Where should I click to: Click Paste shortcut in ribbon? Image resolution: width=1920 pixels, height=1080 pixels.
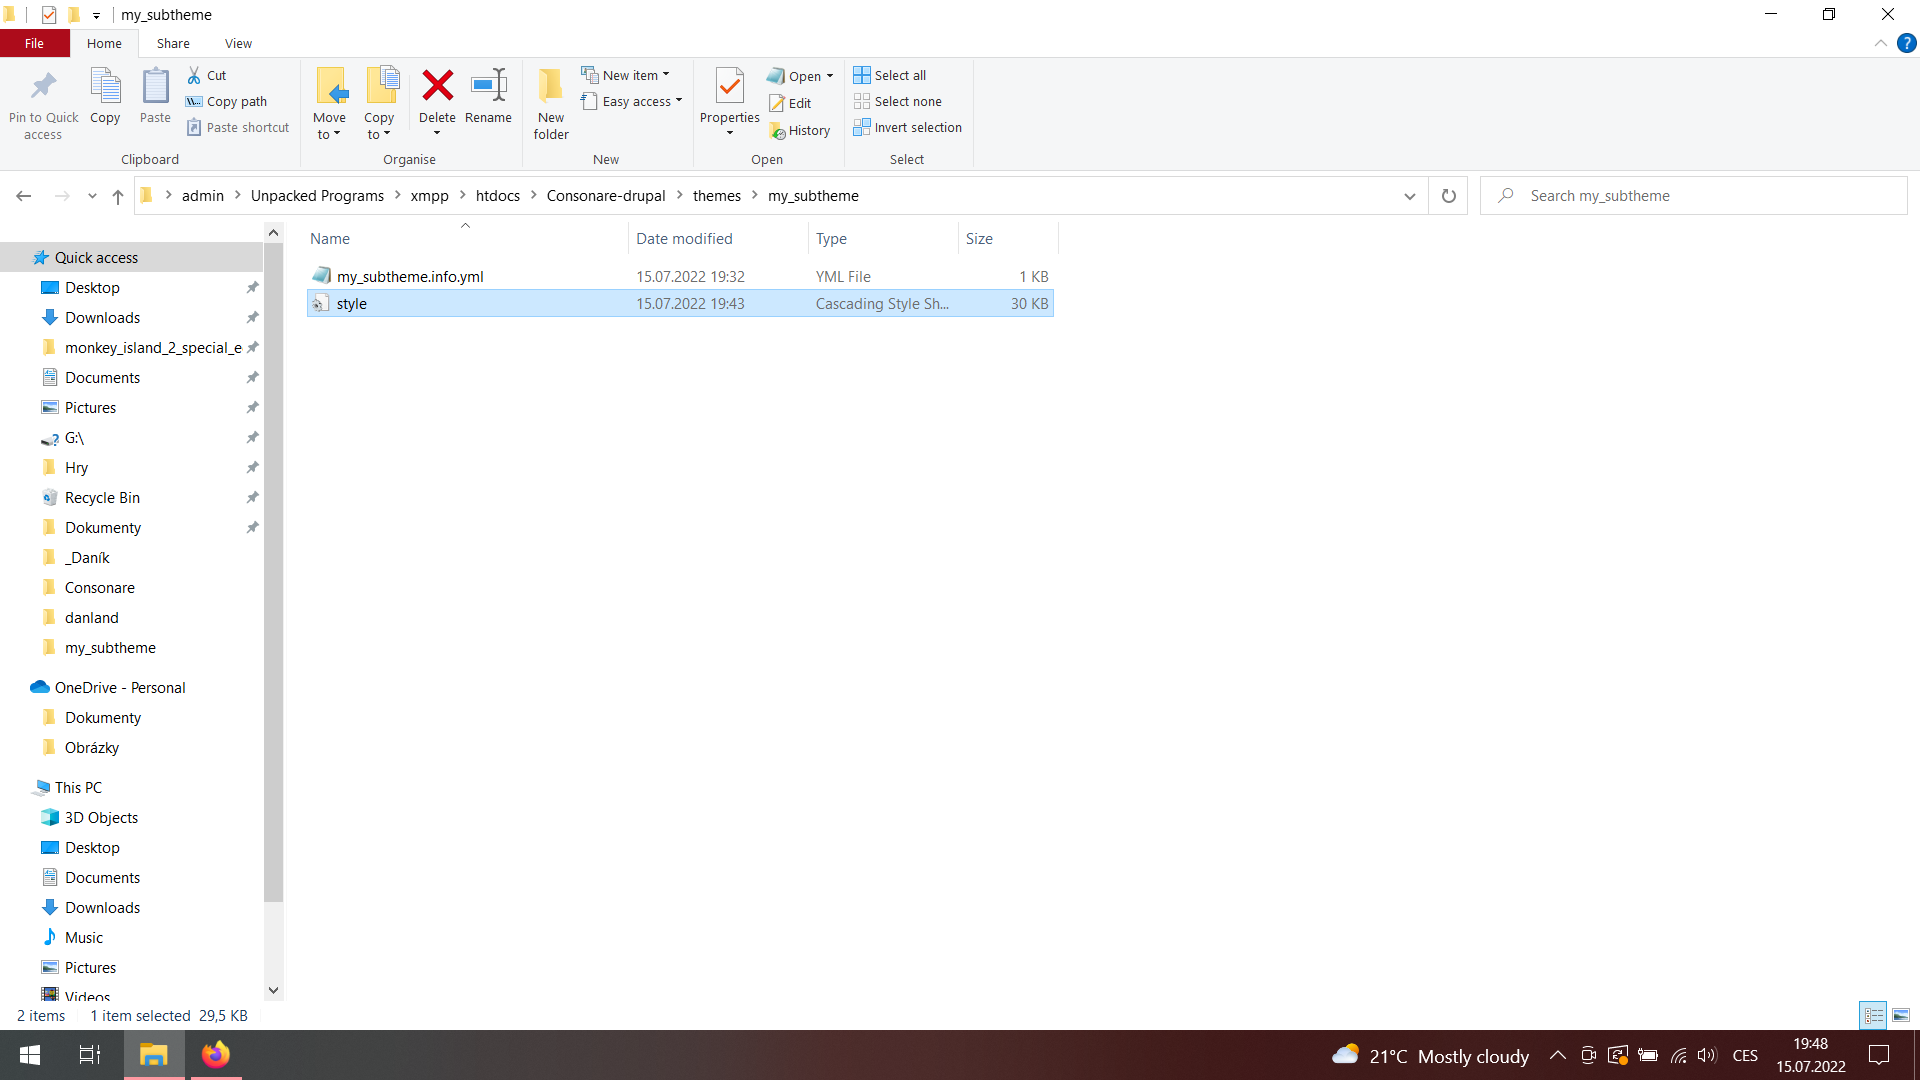238,127
